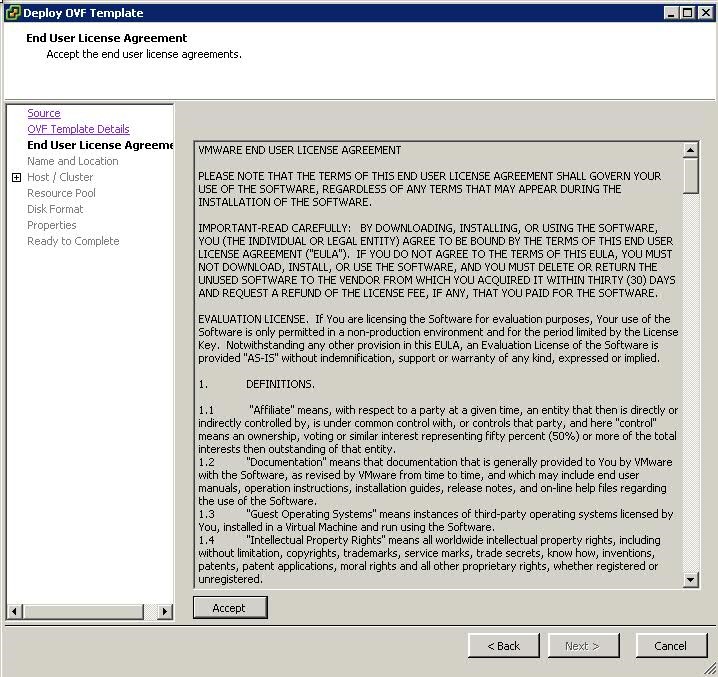Click the step list horizontal scrollbar thumb

pyautogui.click(x=83, y=611)
